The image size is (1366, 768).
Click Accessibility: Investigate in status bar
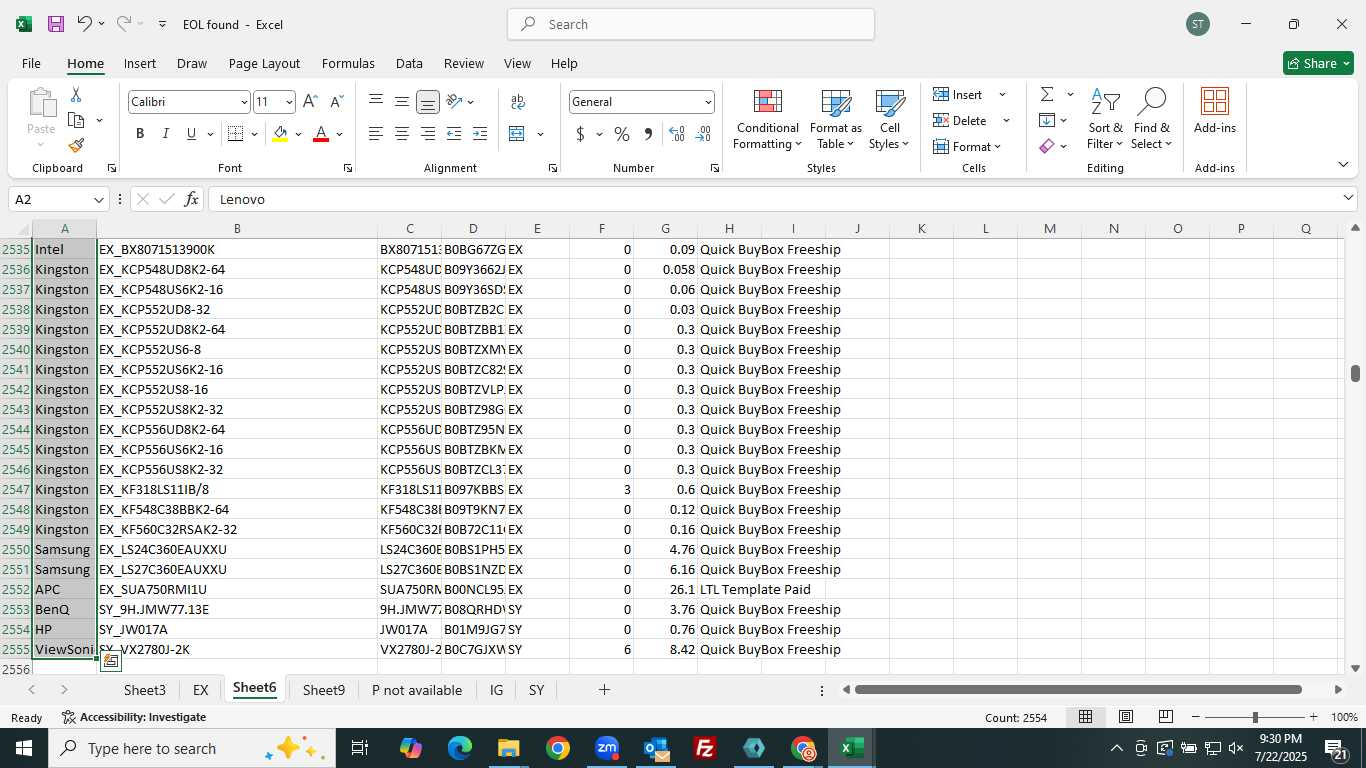tap(134, 717)
